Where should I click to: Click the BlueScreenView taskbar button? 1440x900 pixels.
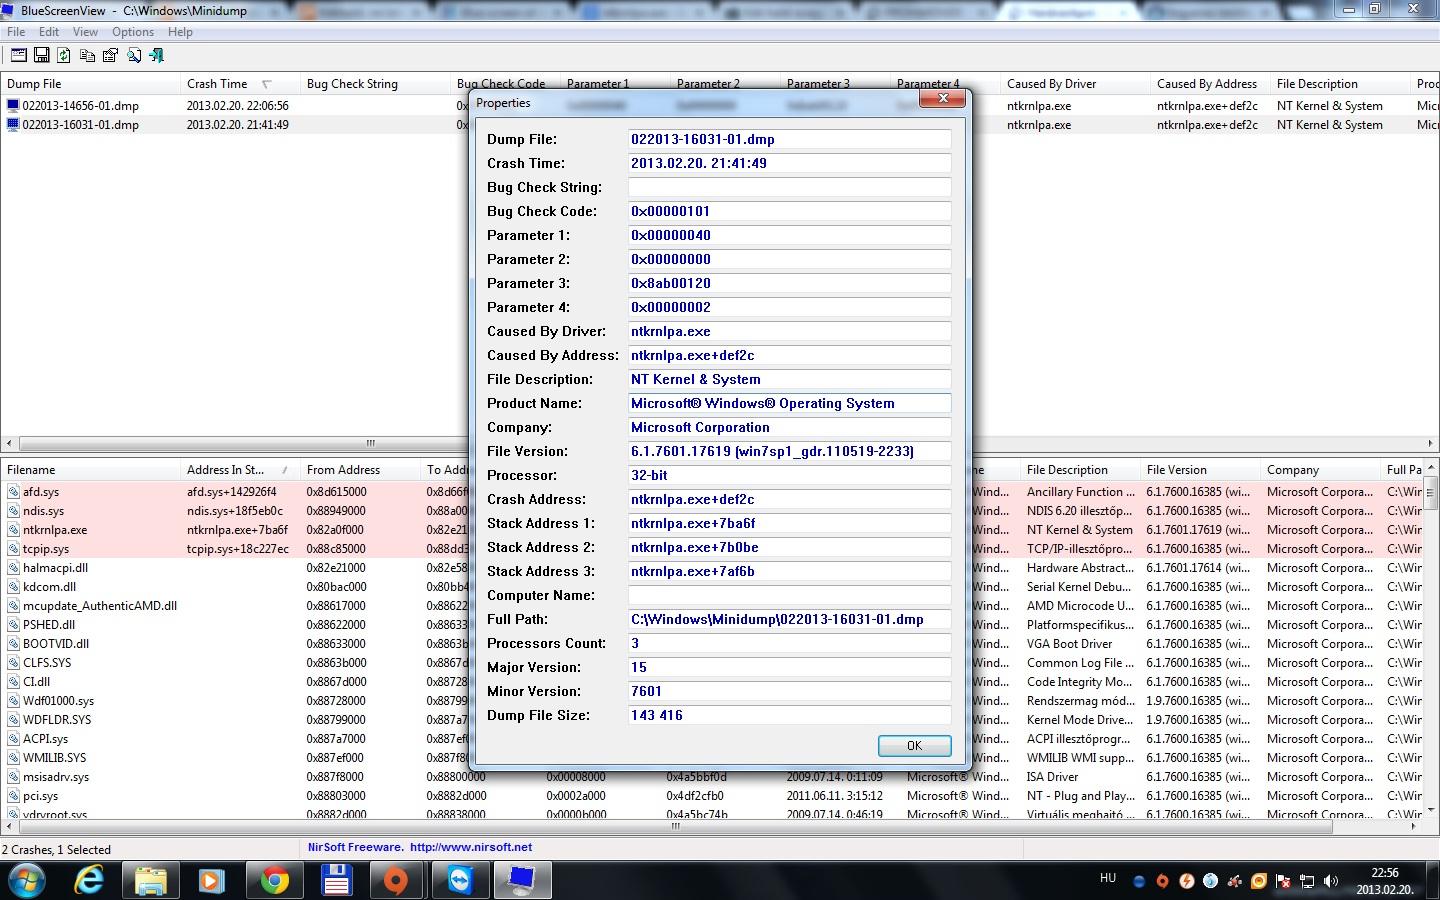click(522, 880)
